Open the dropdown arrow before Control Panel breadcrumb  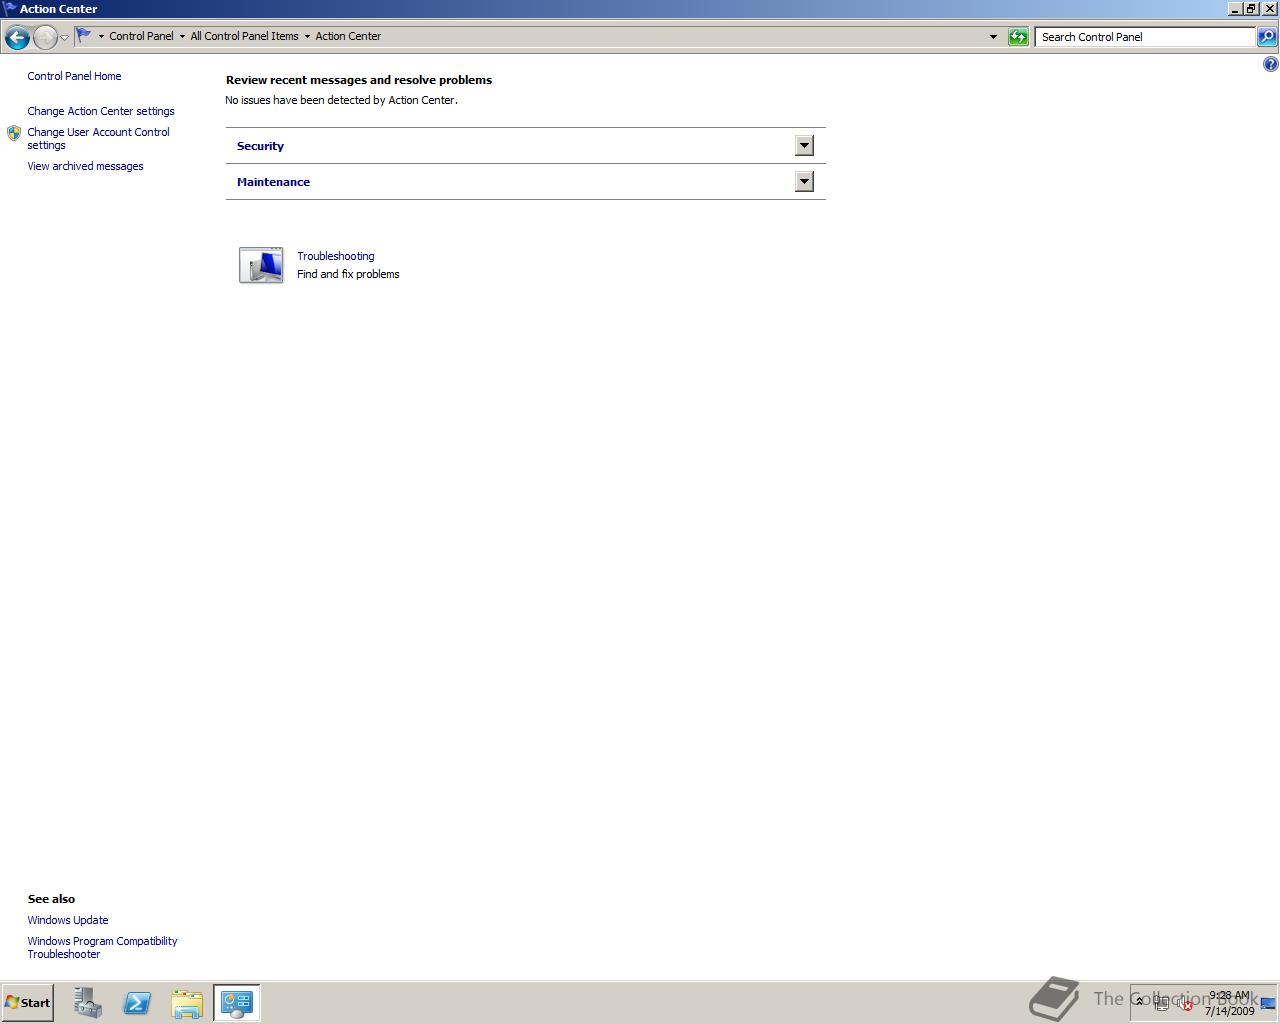101,36
